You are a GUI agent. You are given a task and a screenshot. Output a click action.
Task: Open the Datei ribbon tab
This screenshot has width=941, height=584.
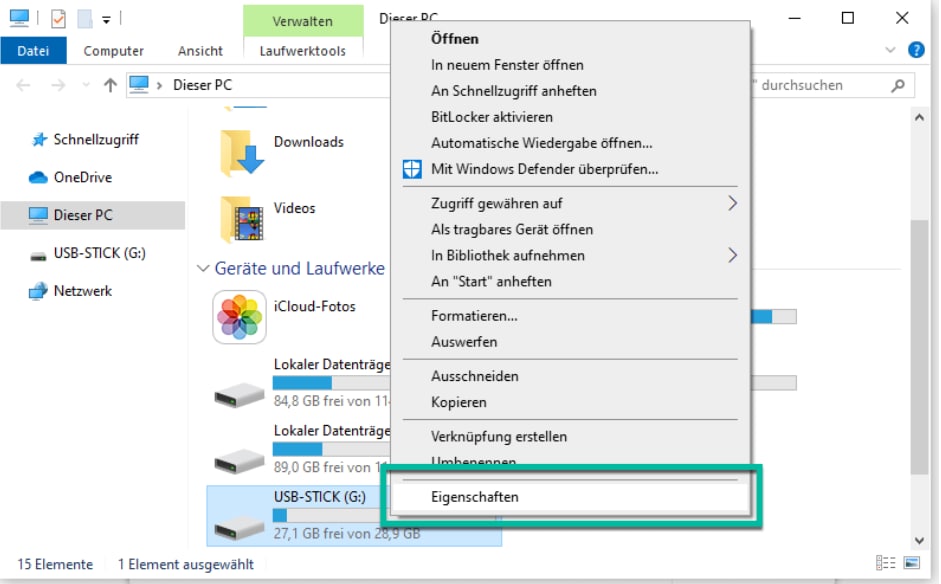(x=33, y=51)
